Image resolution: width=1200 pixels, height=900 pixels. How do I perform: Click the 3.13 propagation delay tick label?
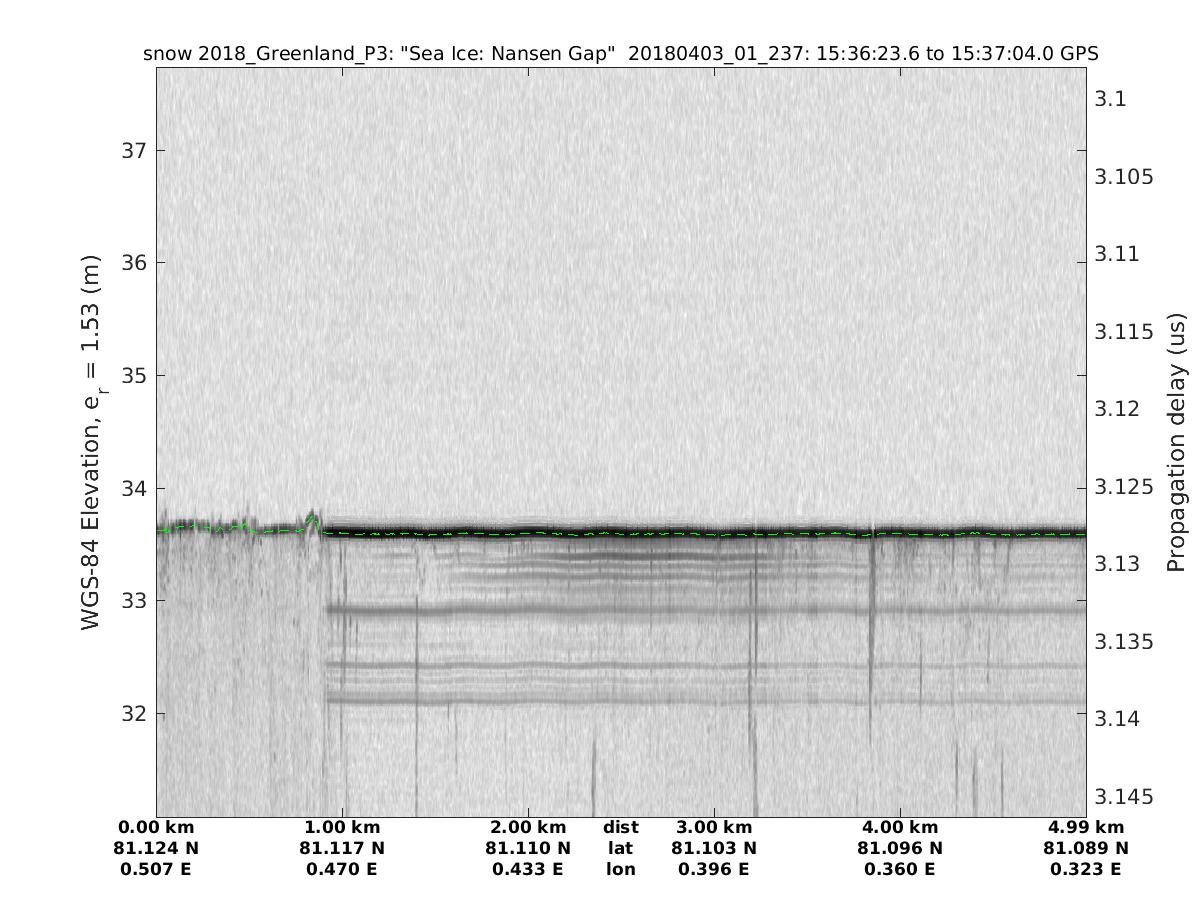(1117, 564)
